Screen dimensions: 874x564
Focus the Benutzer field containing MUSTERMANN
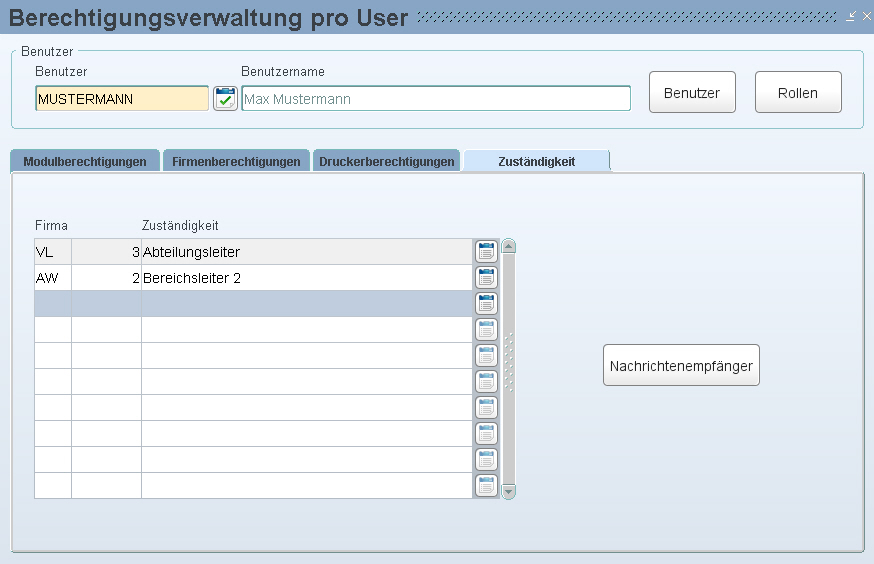[121, 99]
